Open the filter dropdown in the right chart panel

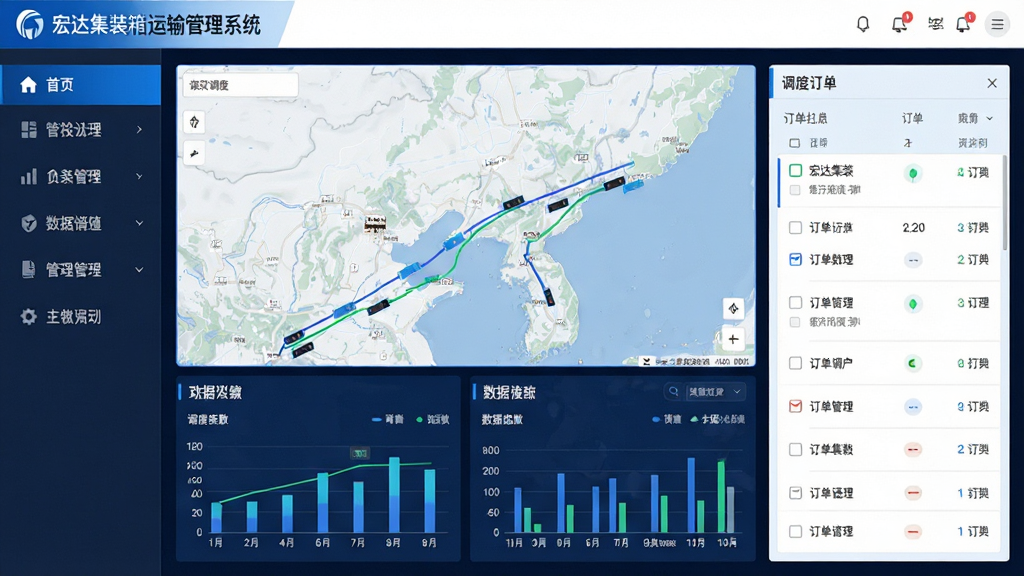pyautogui.click(x=715, y=392)
